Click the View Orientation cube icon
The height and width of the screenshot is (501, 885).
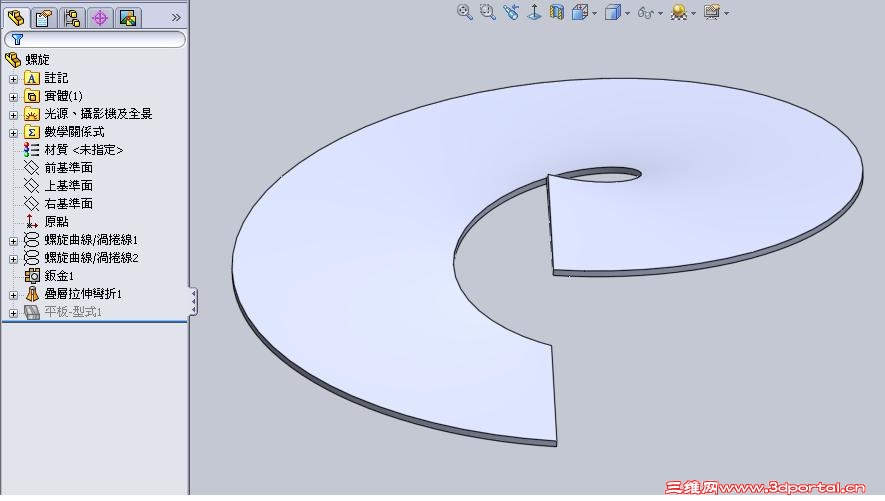click(580, 12)
